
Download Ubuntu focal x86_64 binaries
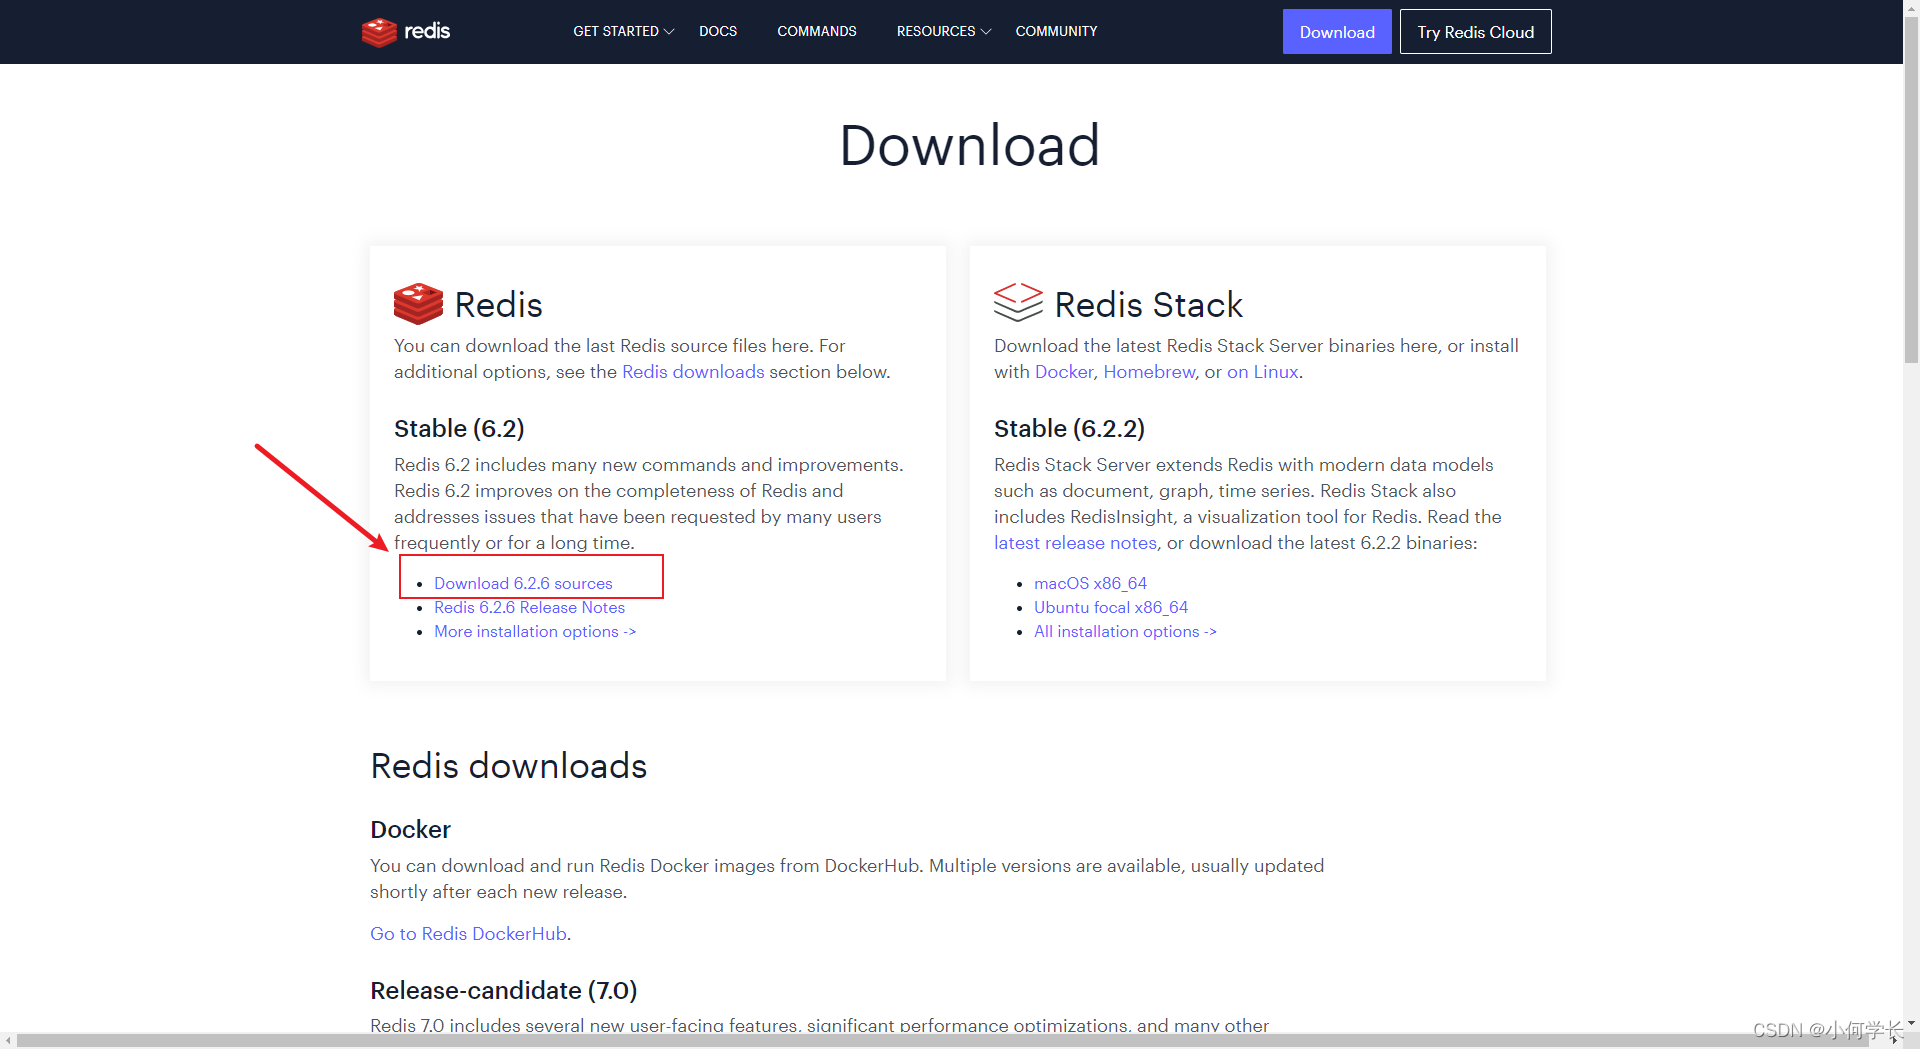coord(1111,607)
